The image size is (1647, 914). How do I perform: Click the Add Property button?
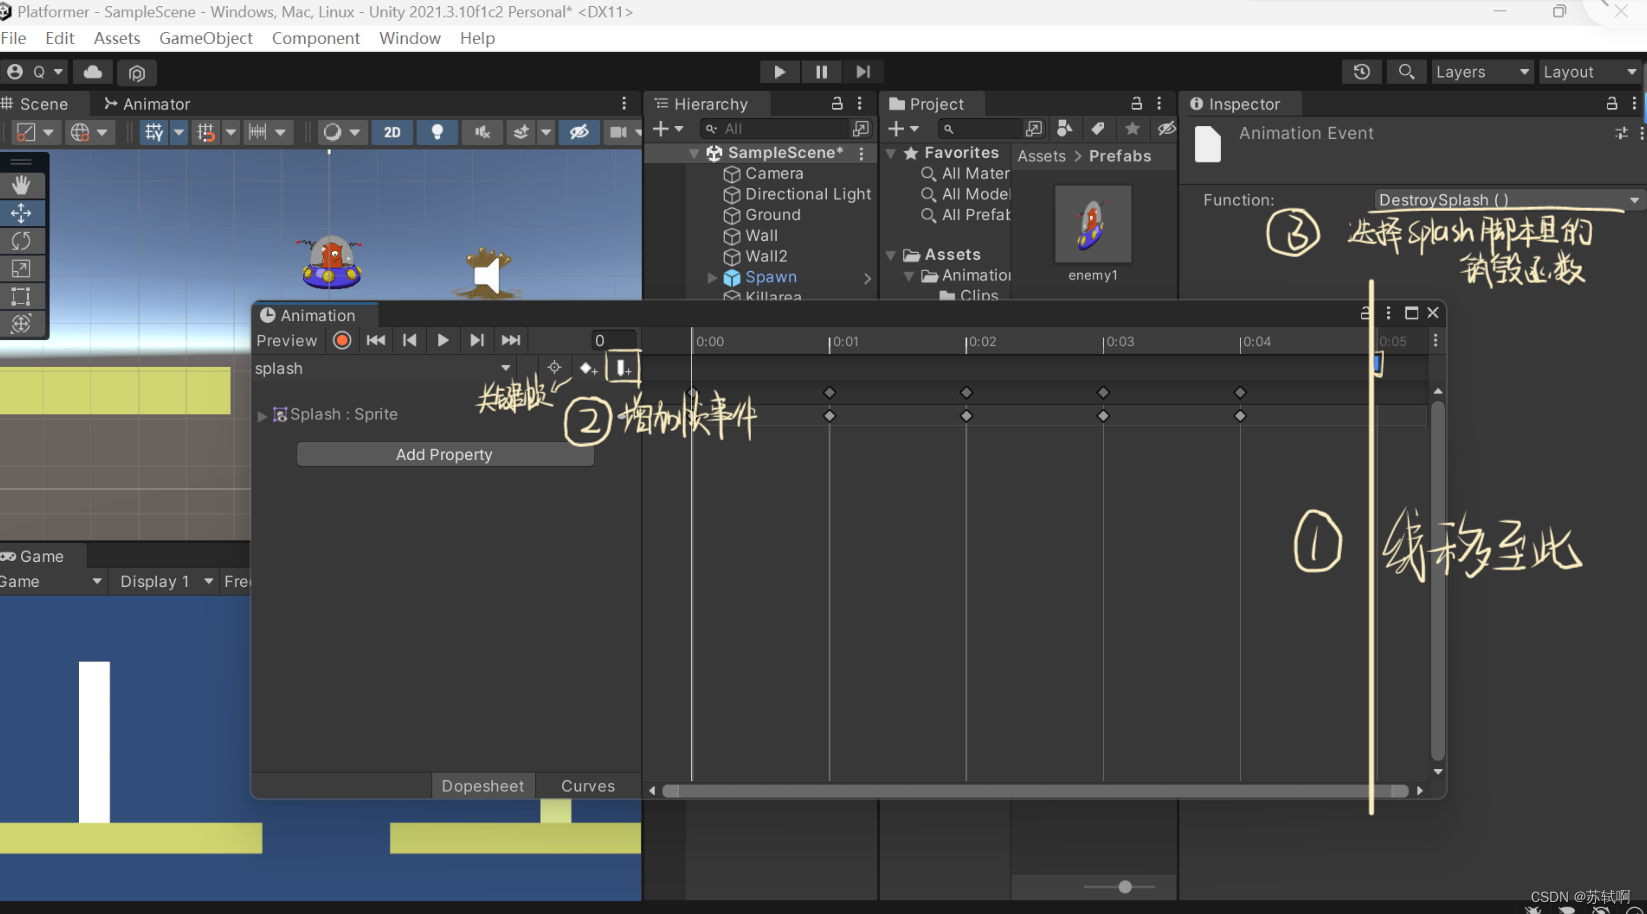pyautogui.click(x=444, y=454)
